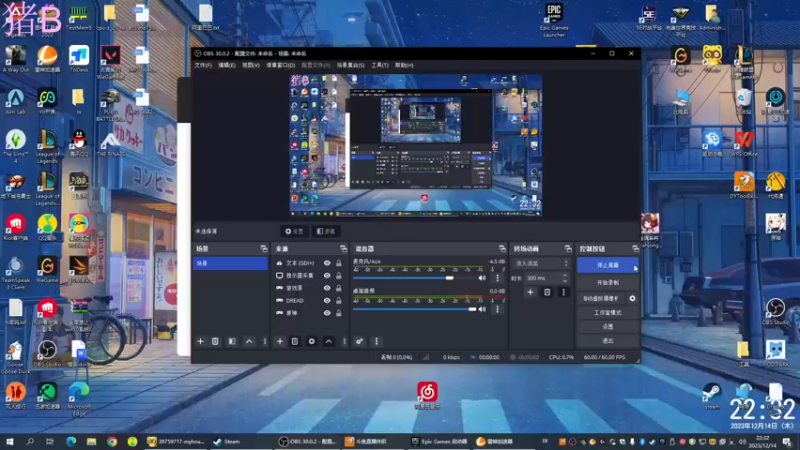Delete the selected scene with trash icon

(215, 341)
